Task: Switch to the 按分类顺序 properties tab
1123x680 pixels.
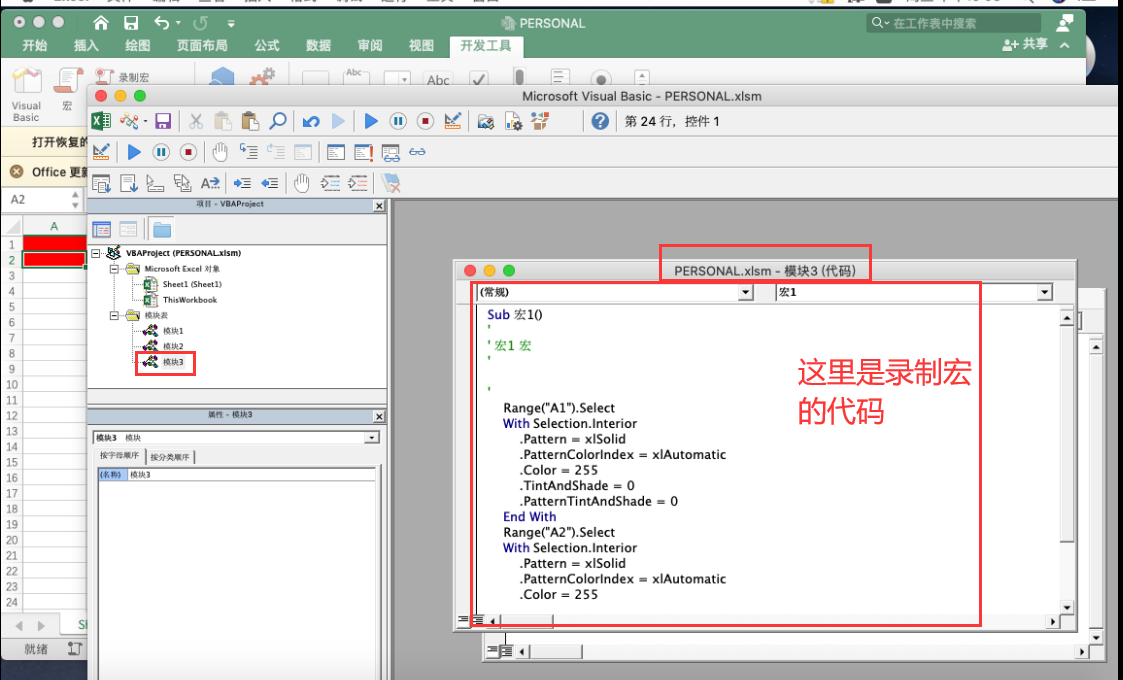Action: [x=170, y=456]
